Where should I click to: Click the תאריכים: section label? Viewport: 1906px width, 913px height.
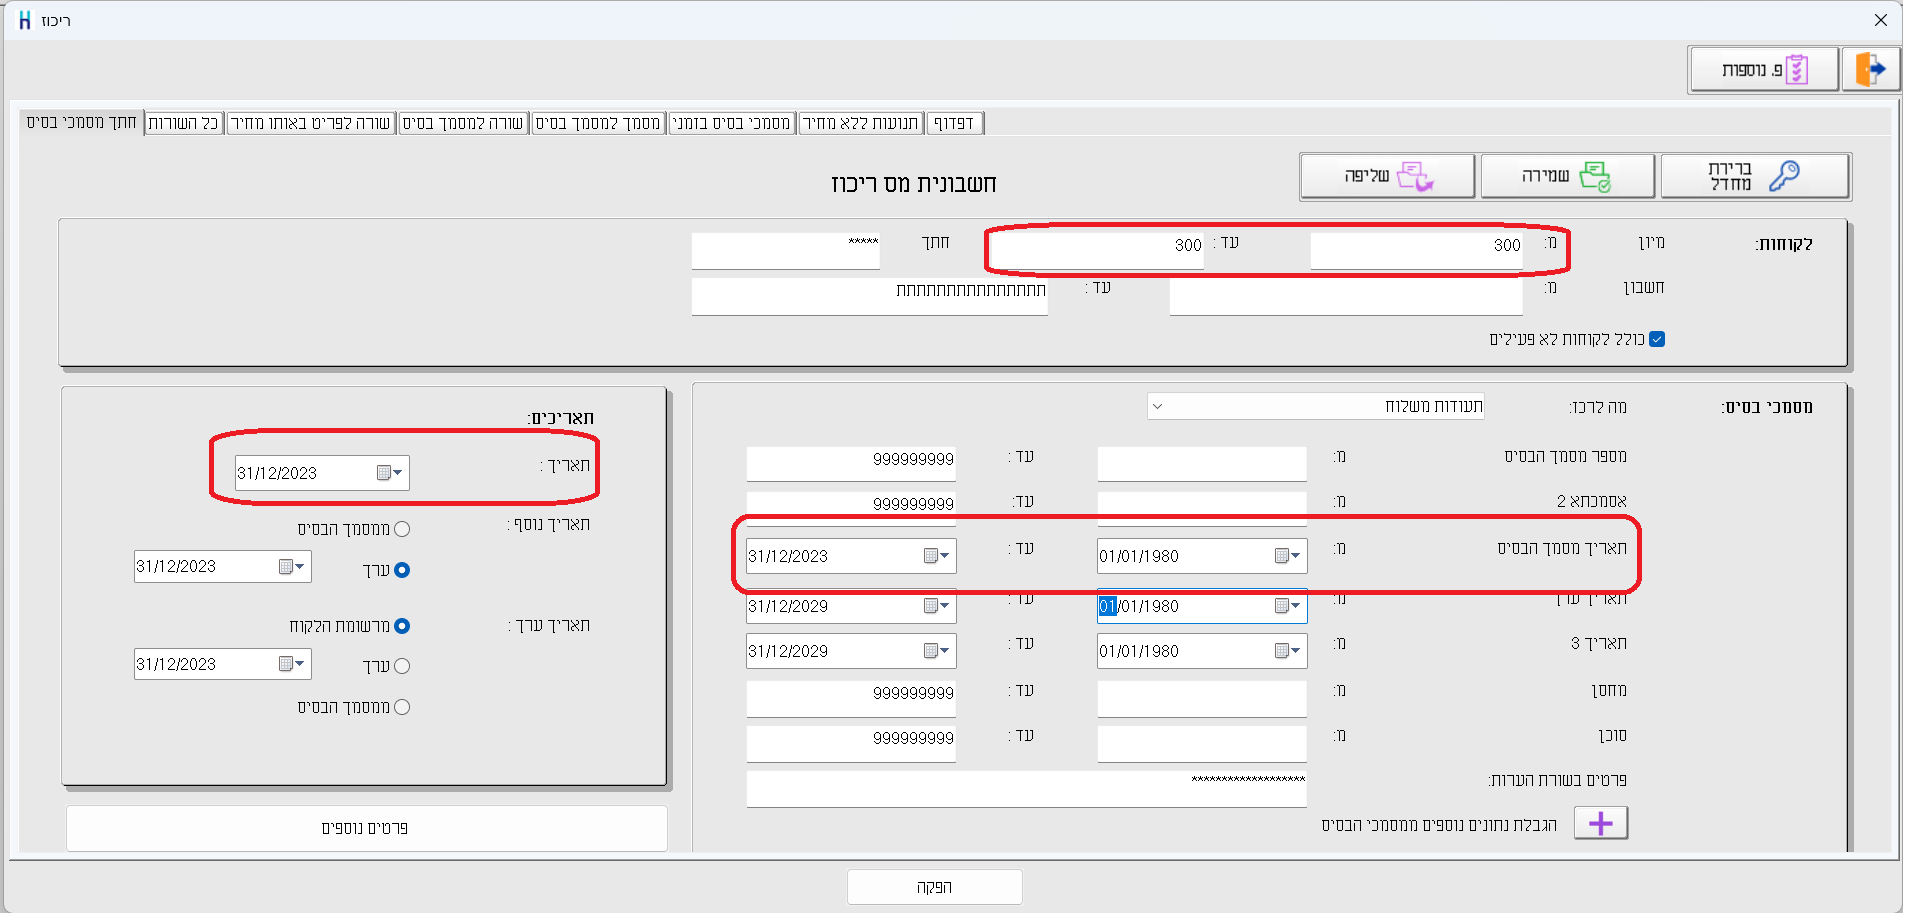pos(561,418)
